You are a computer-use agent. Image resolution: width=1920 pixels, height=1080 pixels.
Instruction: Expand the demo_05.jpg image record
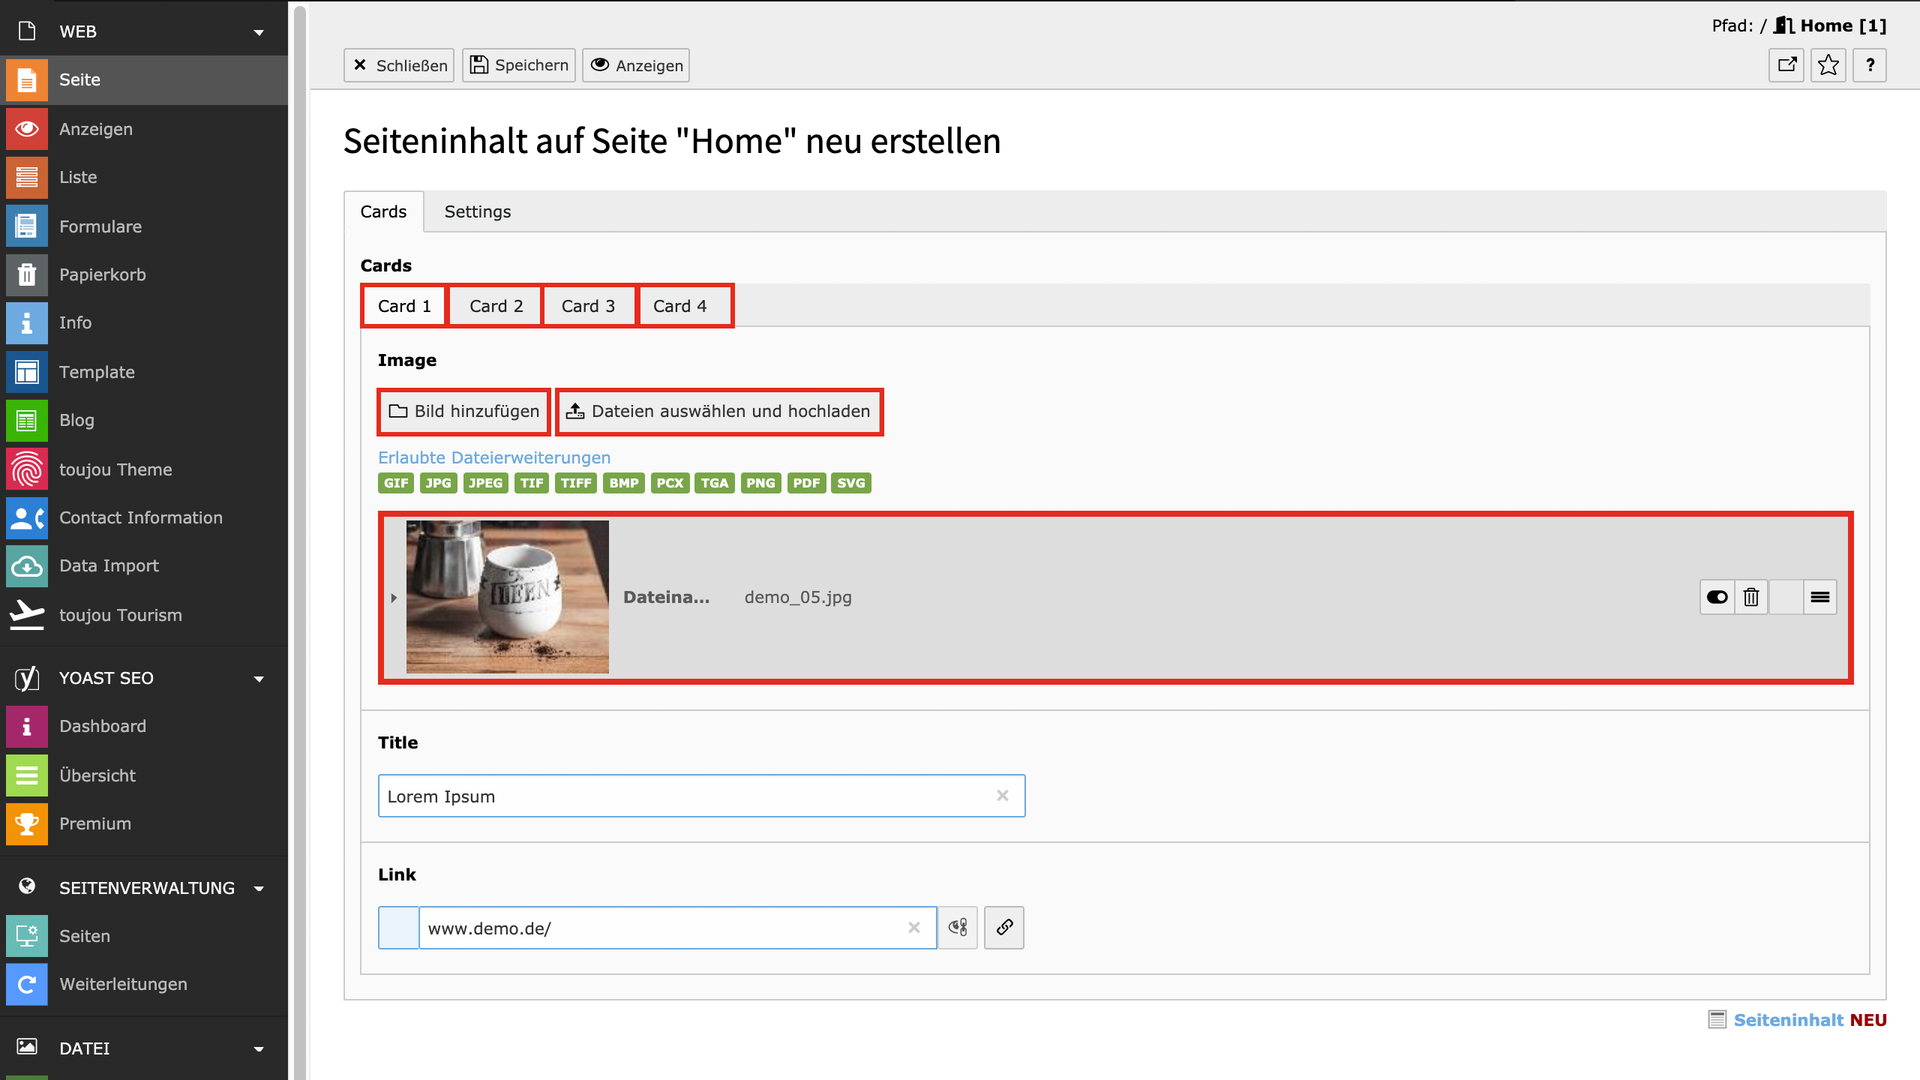(x=394, y=598)
